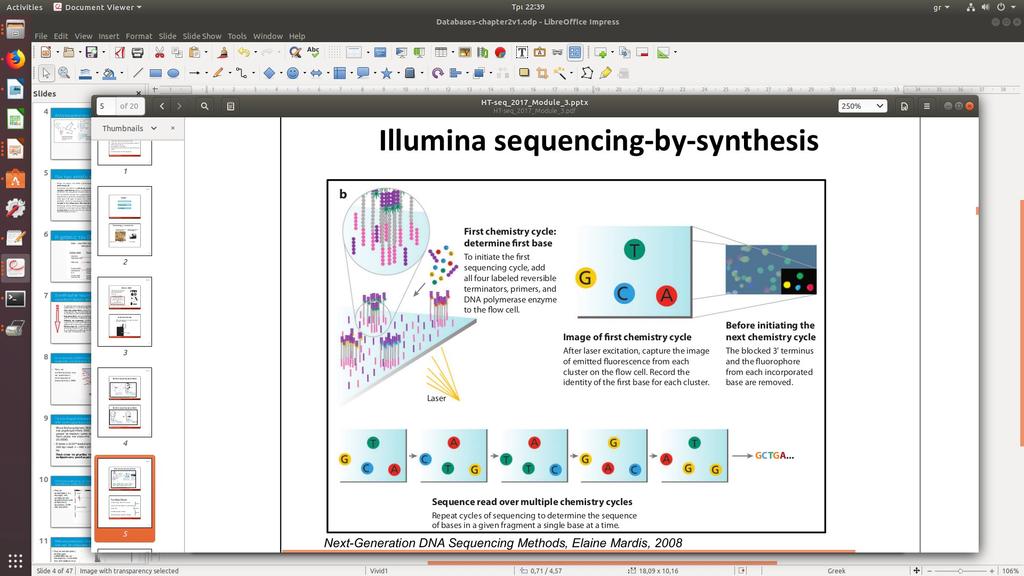Screen dimensions: 1024x576
Task: Click the Rotate tool icon
Action: tap(438, 73)
